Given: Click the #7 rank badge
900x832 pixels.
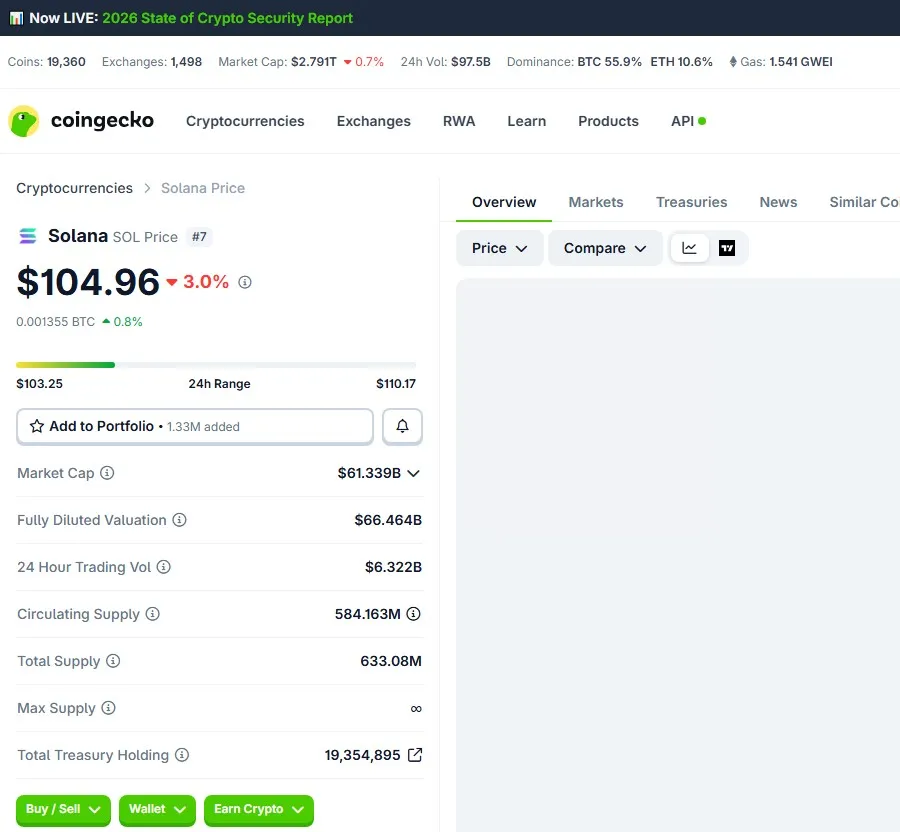Looking at the screenshot, I should click(x=199, y=237).
